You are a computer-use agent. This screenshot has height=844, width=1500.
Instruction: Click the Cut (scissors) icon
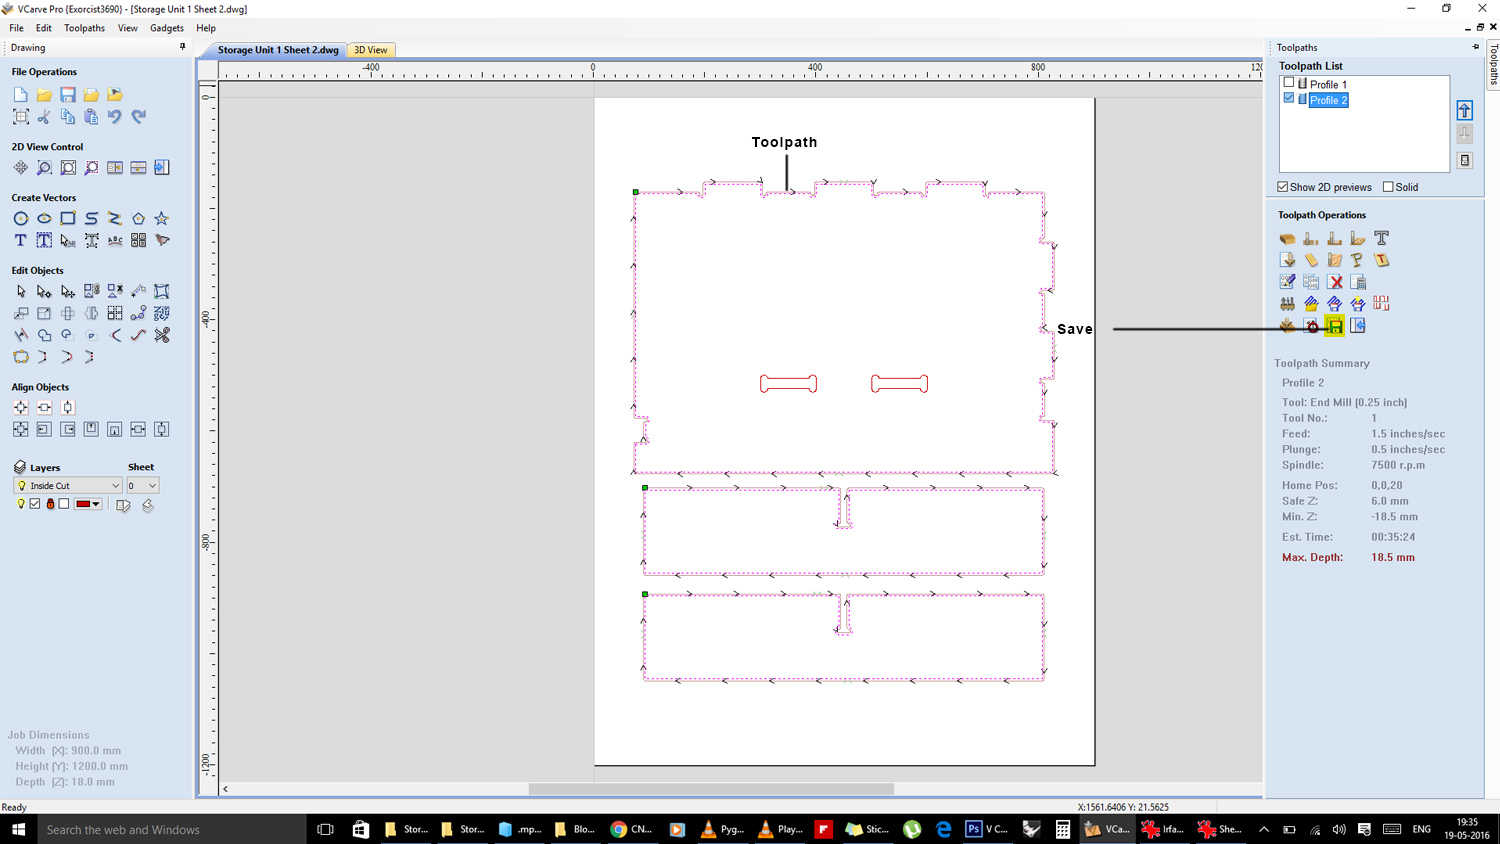point(44,117)
